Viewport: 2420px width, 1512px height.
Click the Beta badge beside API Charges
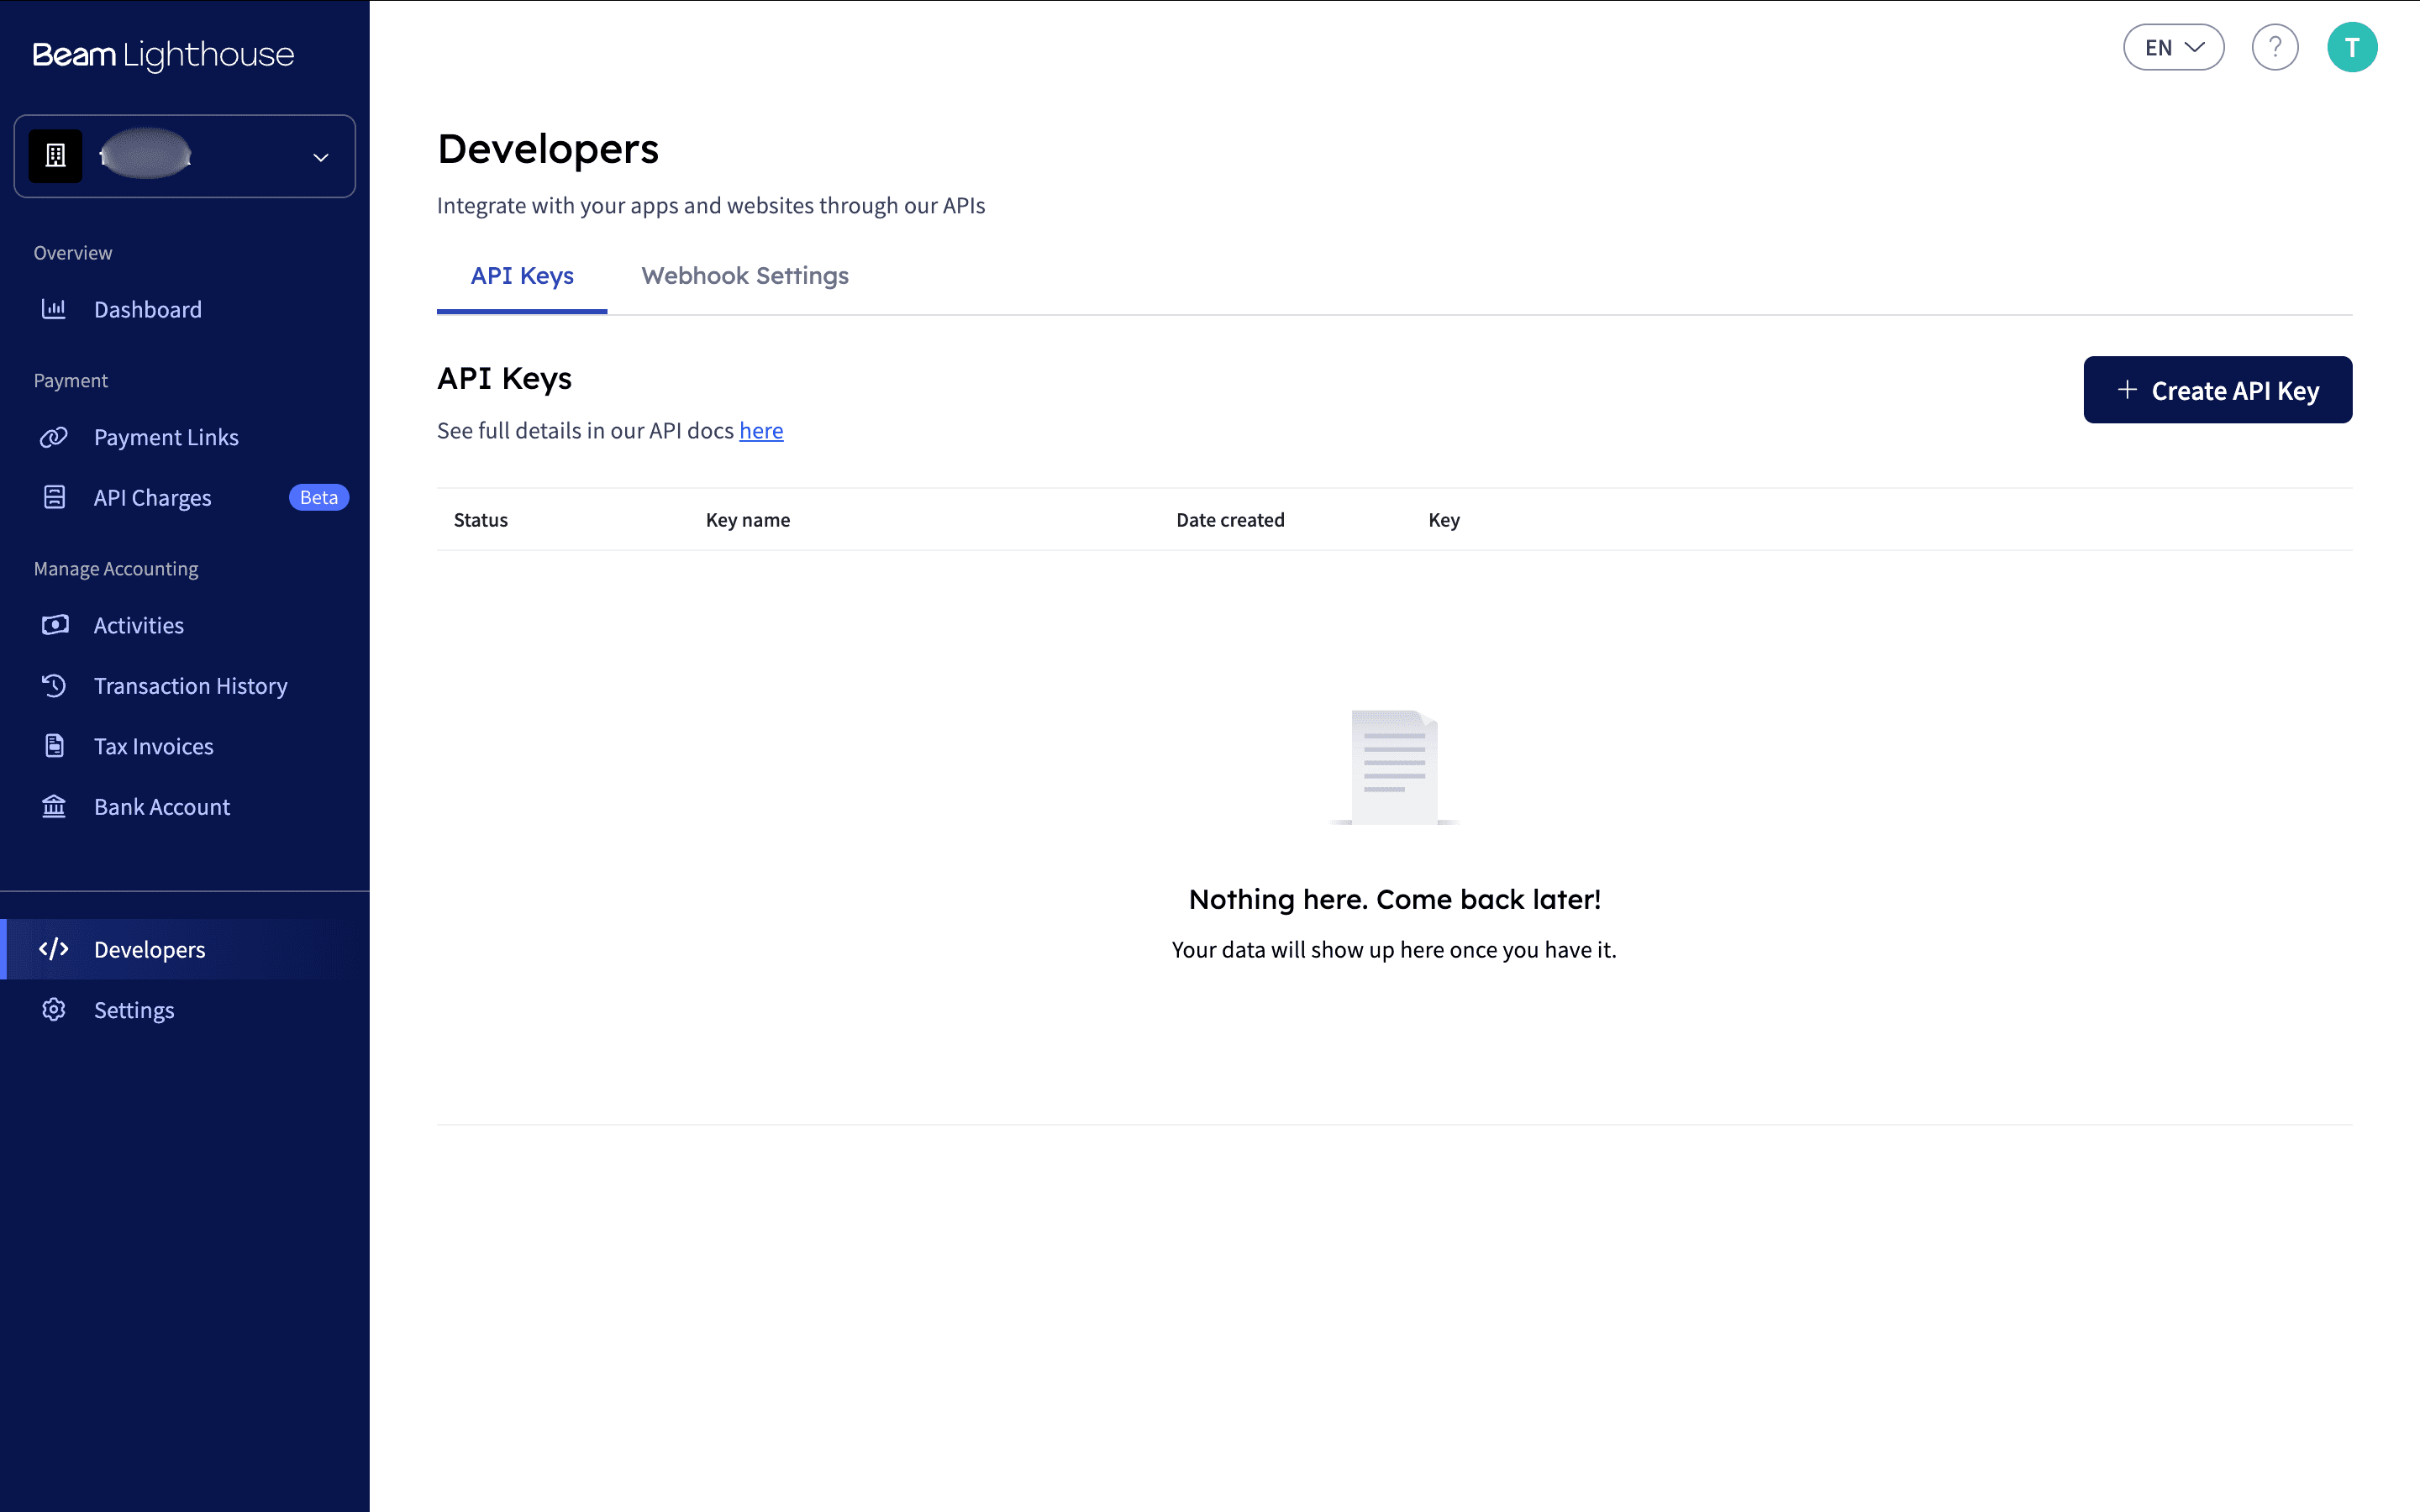(x=318, y=497)
